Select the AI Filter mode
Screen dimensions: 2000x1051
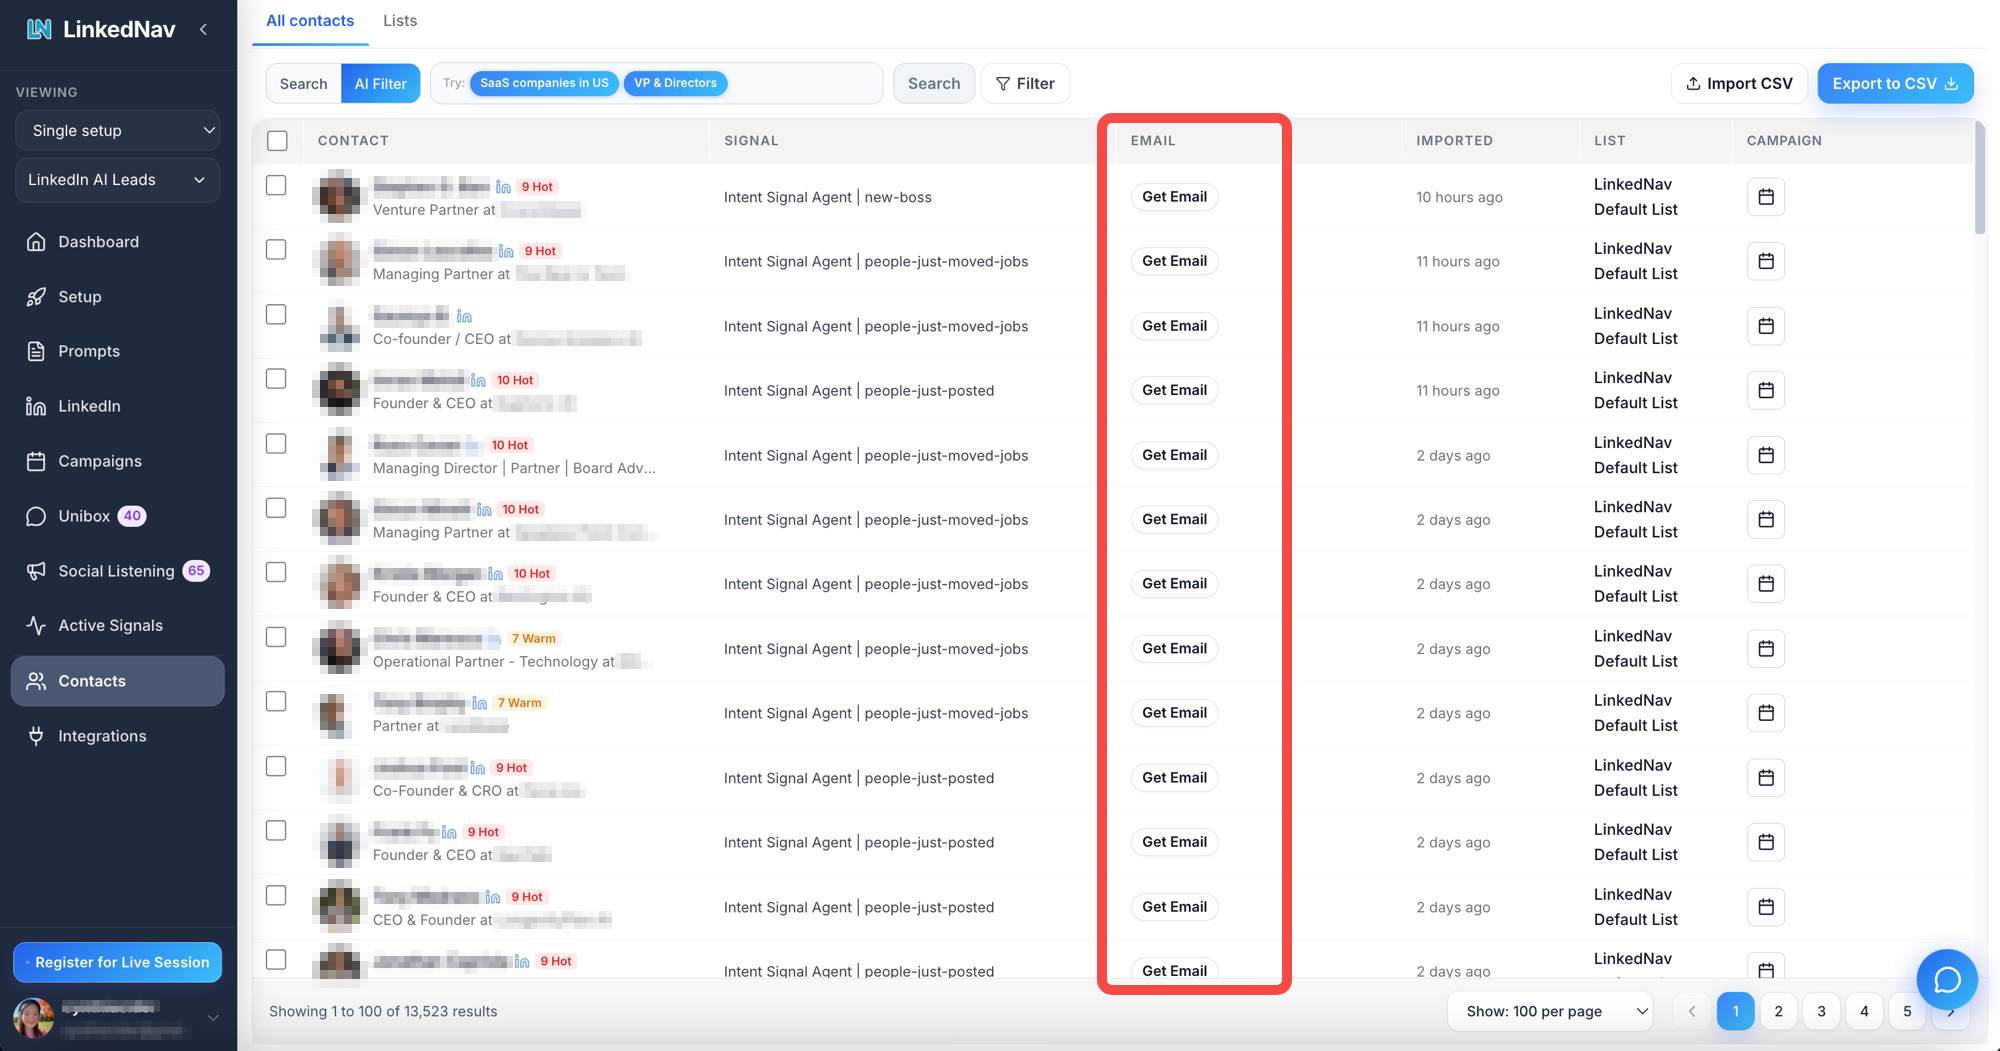381,84
